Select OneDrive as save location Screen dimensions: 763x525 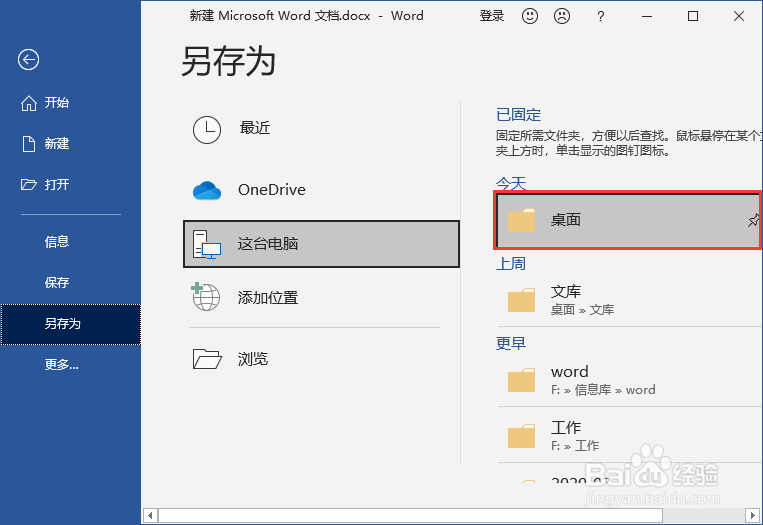tap(321, 190)
